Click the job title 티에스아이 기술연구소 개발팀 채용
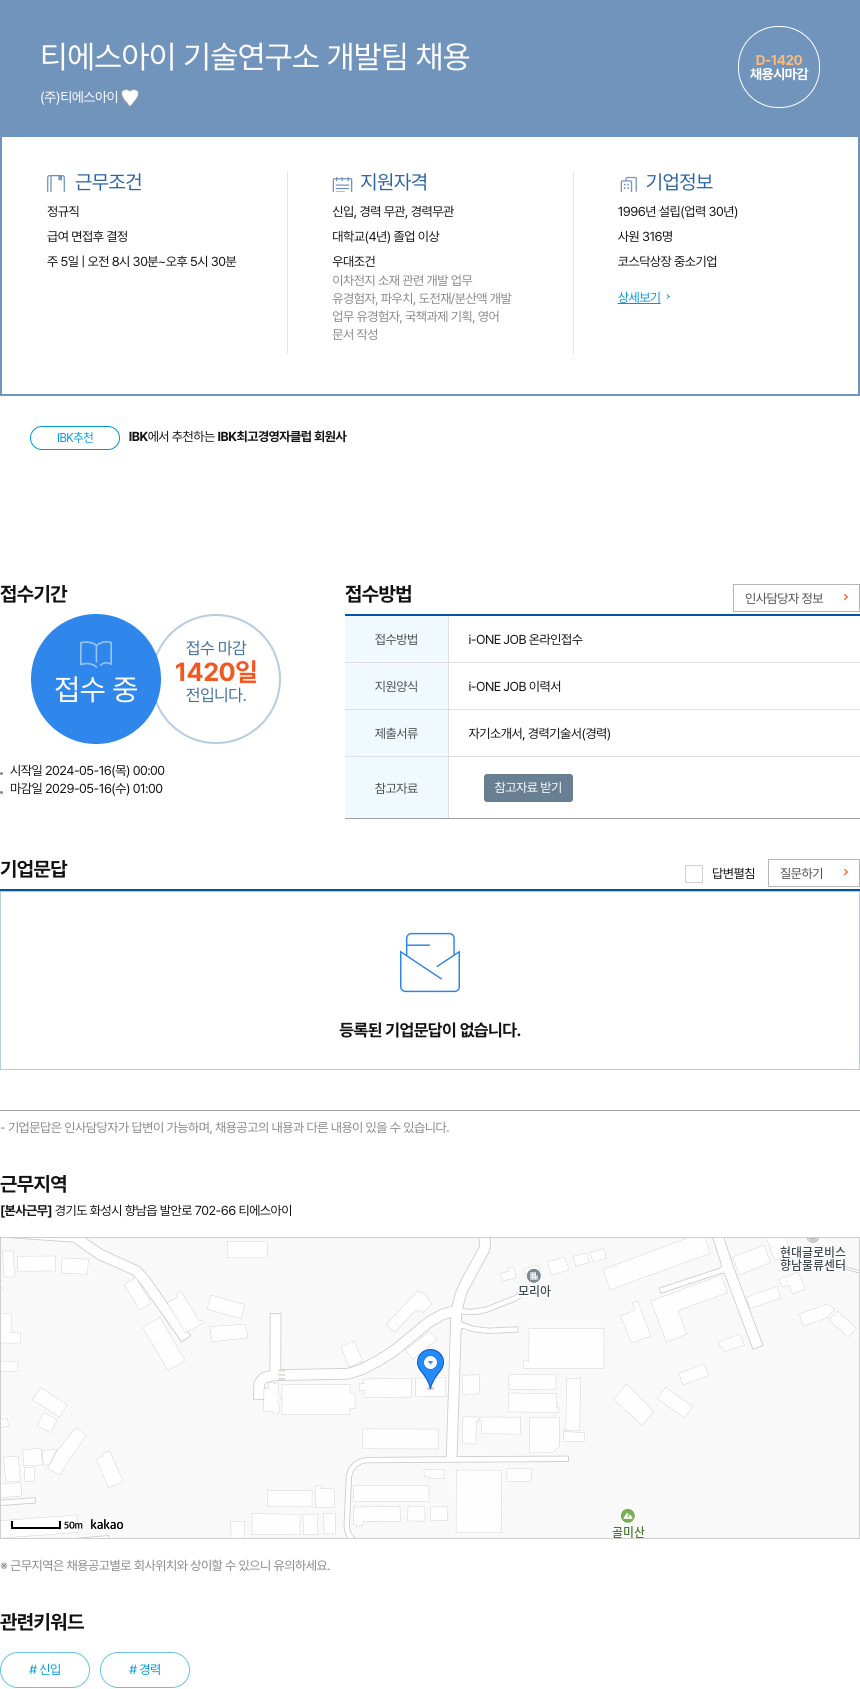 tap(255, 56)
